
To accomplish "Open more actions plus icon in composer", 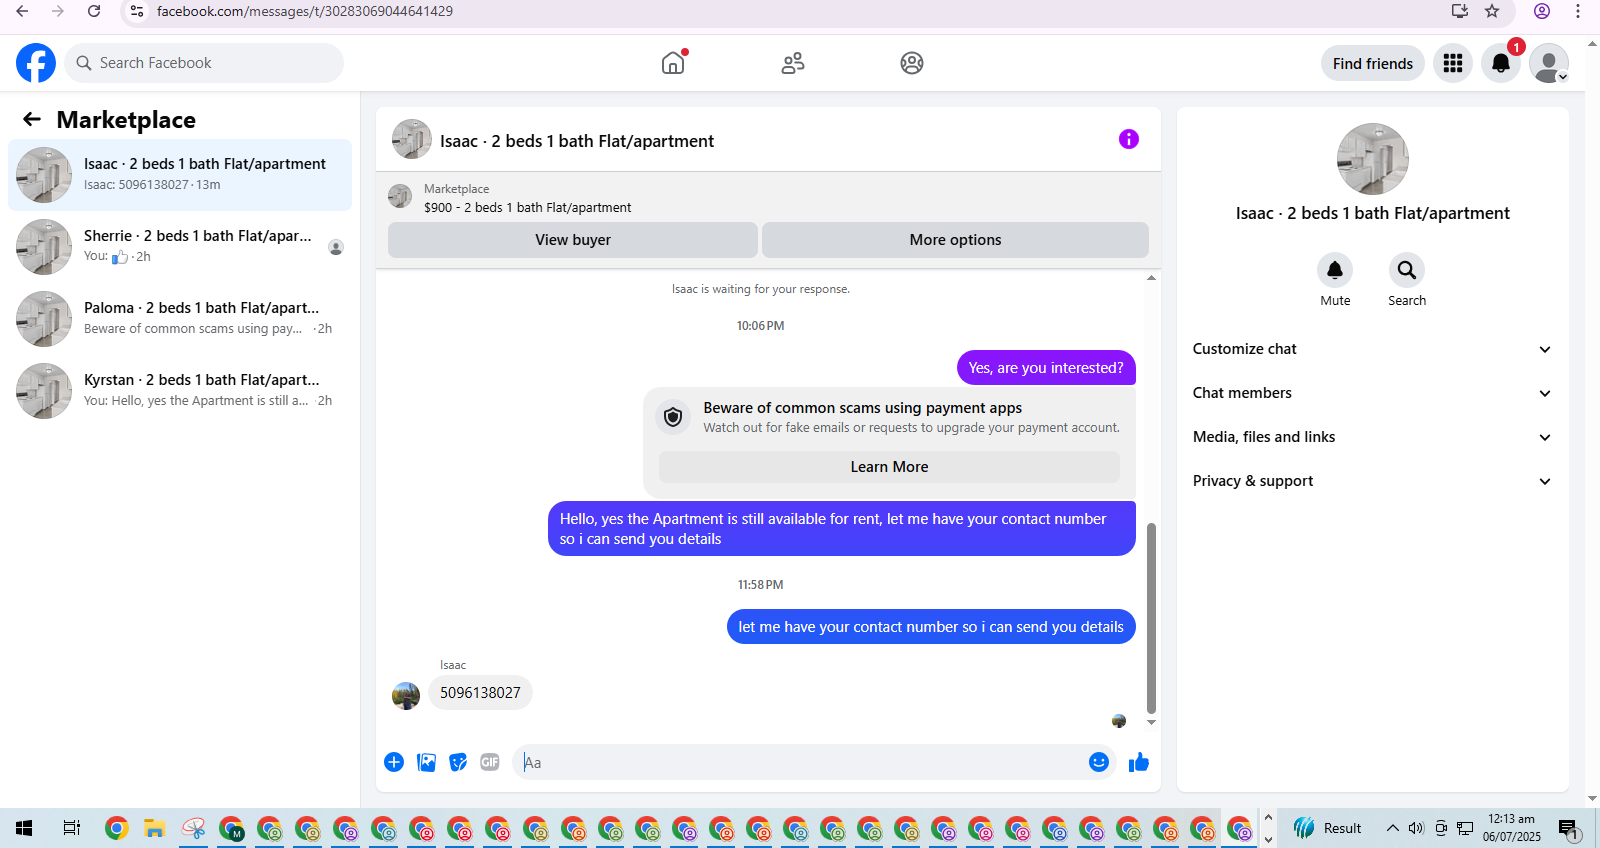I will pos(394,762).
